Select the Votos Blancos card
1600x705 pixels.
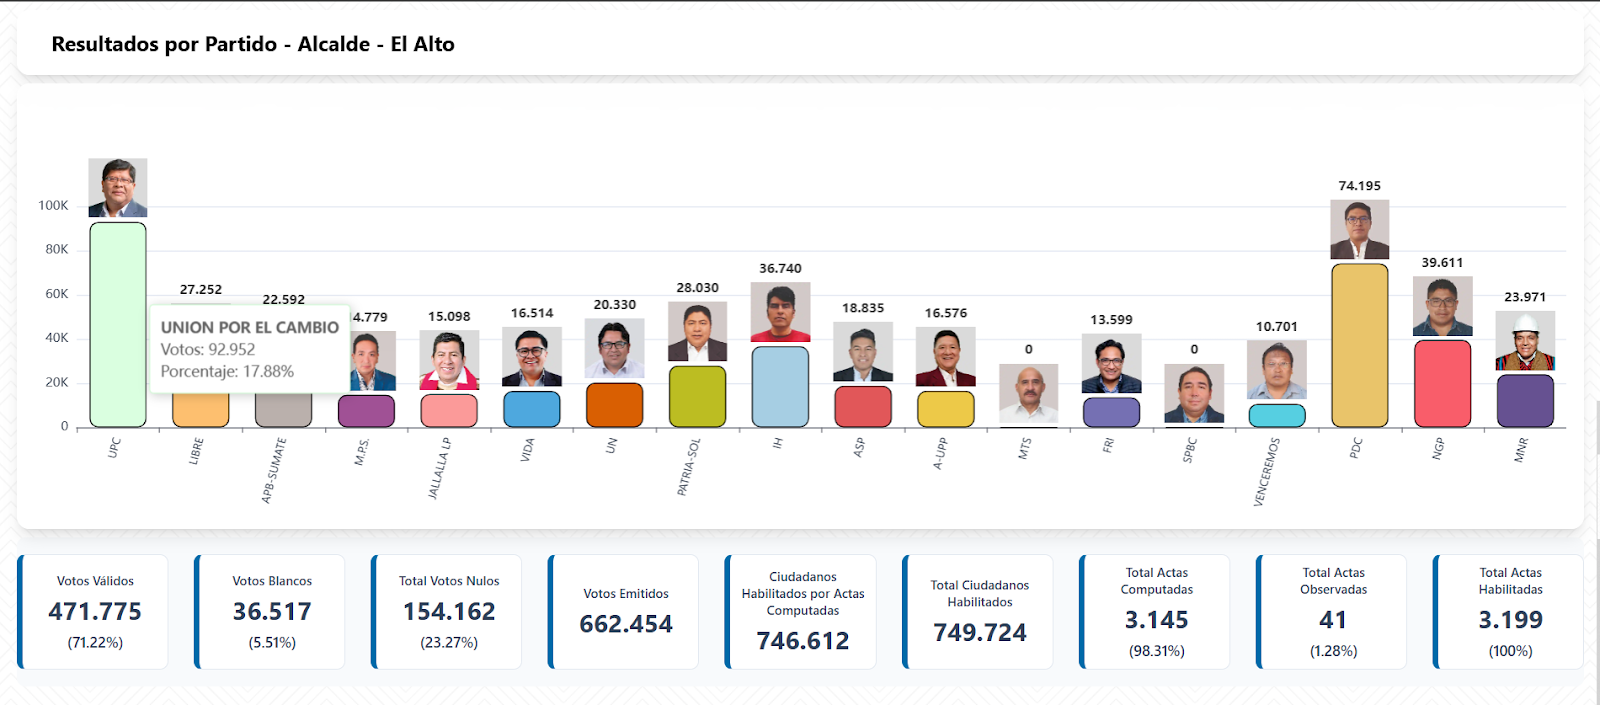point(271,612)
